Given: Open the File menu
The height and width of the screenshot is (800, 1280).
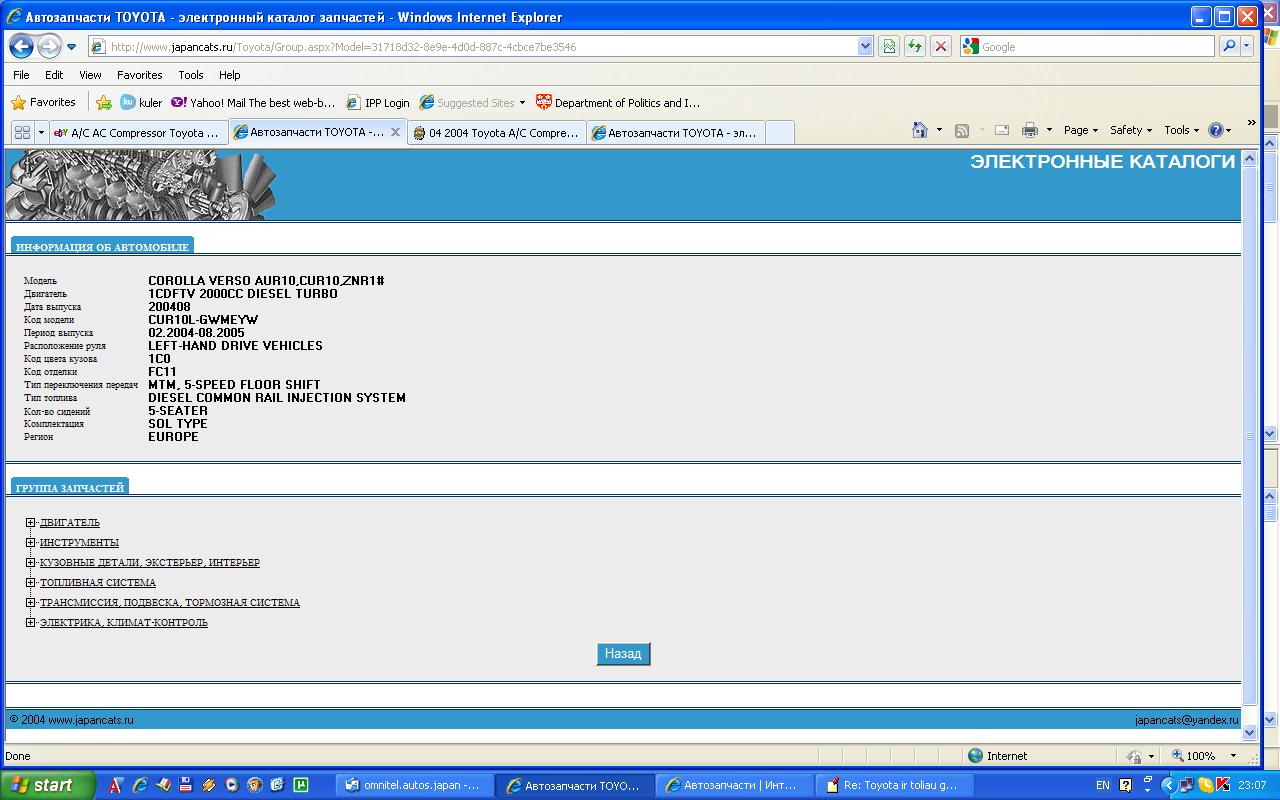Looking at the screenshot, I should point(21,75).
